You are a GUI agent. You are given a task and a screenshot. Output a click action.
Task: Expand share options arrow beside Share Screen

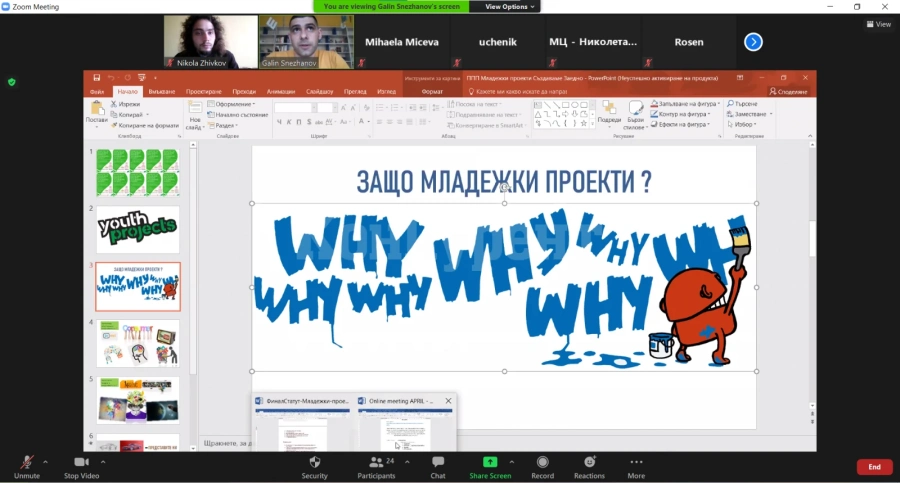(x=511, y=462)
